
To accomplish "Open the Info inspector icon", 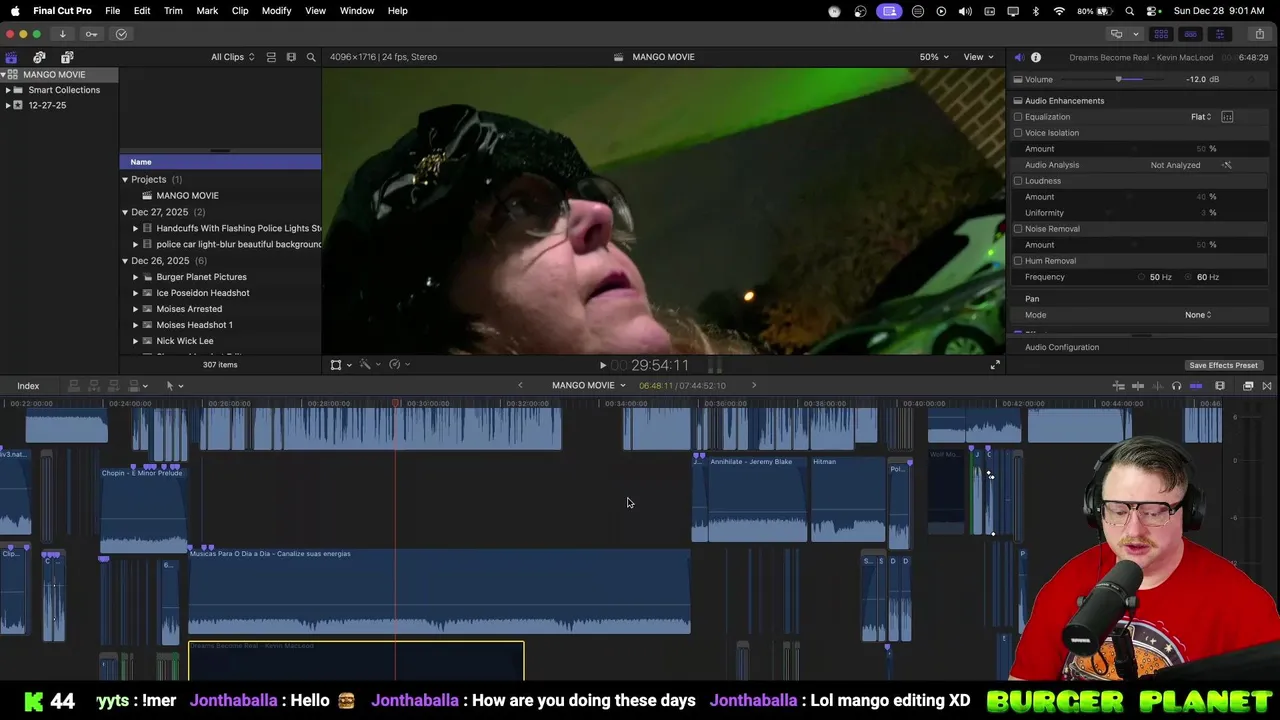I will 1036,57.
